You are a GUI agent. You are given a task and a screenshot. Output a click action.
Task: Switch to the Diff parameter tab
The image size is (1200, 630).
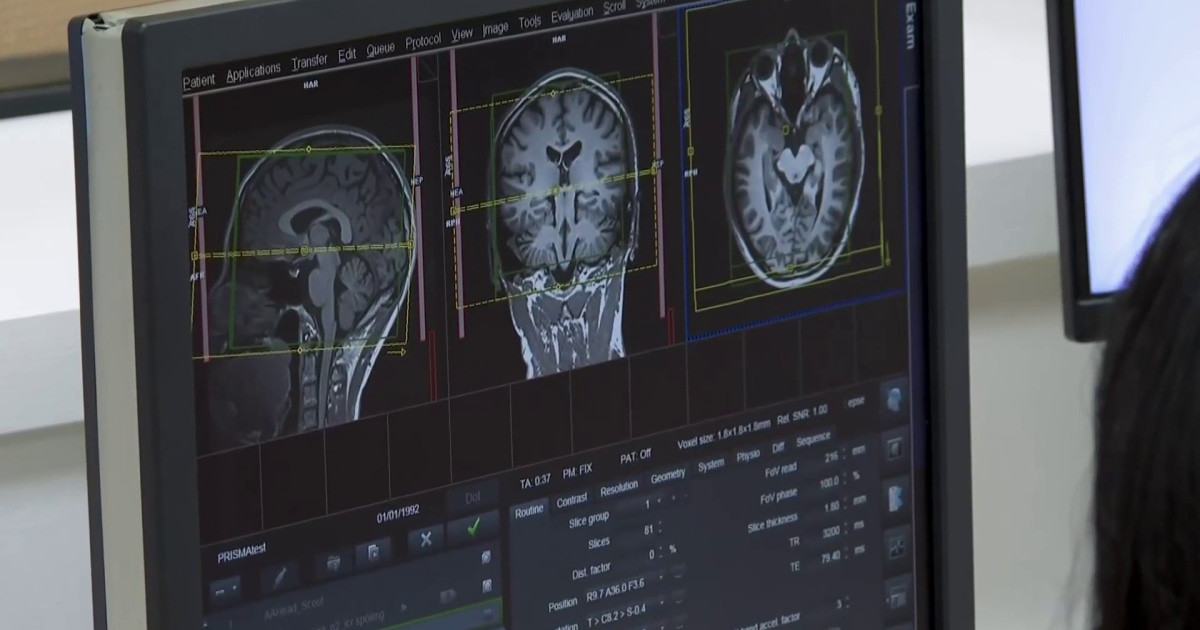click(778, 448)
